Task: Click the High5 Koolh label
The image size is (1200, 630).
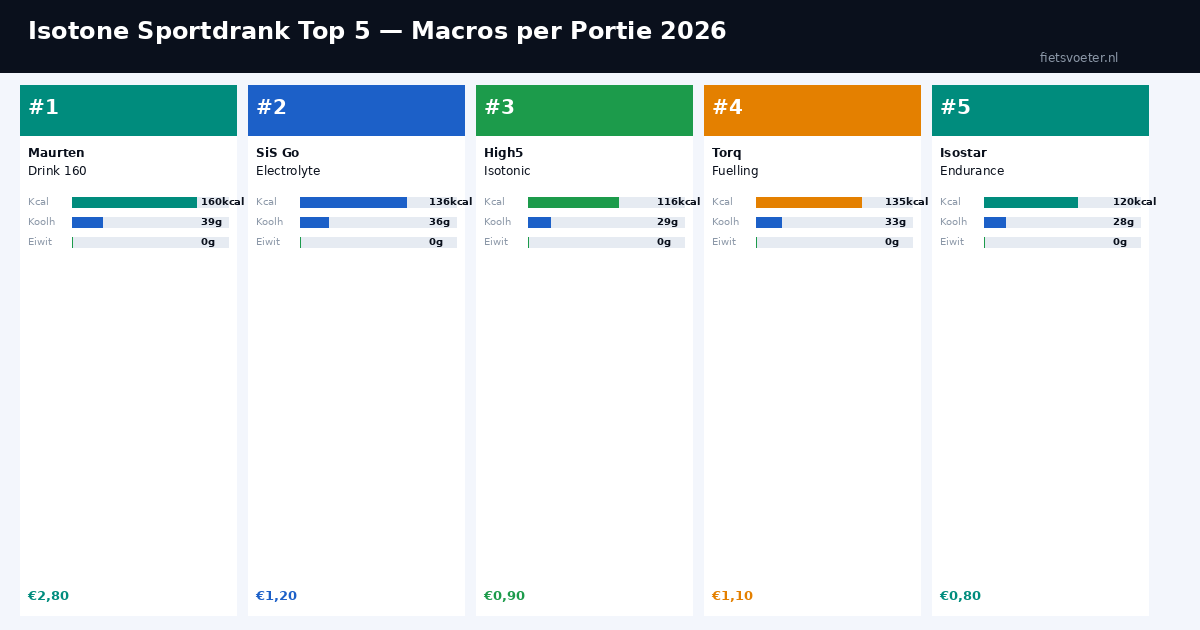Action: pyautogui.click(x=497, y=222)
